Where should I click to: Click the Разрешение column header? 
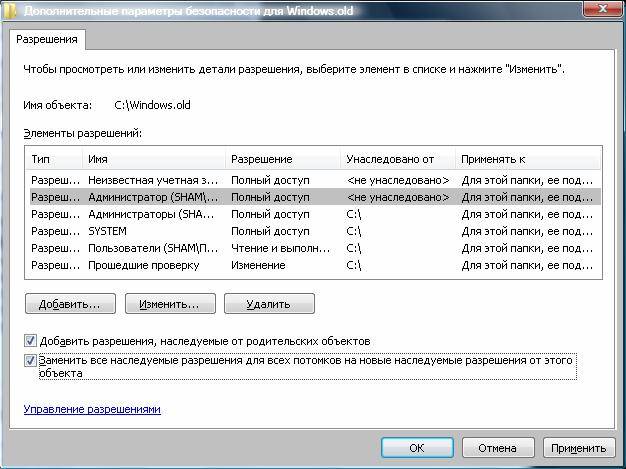tap(284, 159)
